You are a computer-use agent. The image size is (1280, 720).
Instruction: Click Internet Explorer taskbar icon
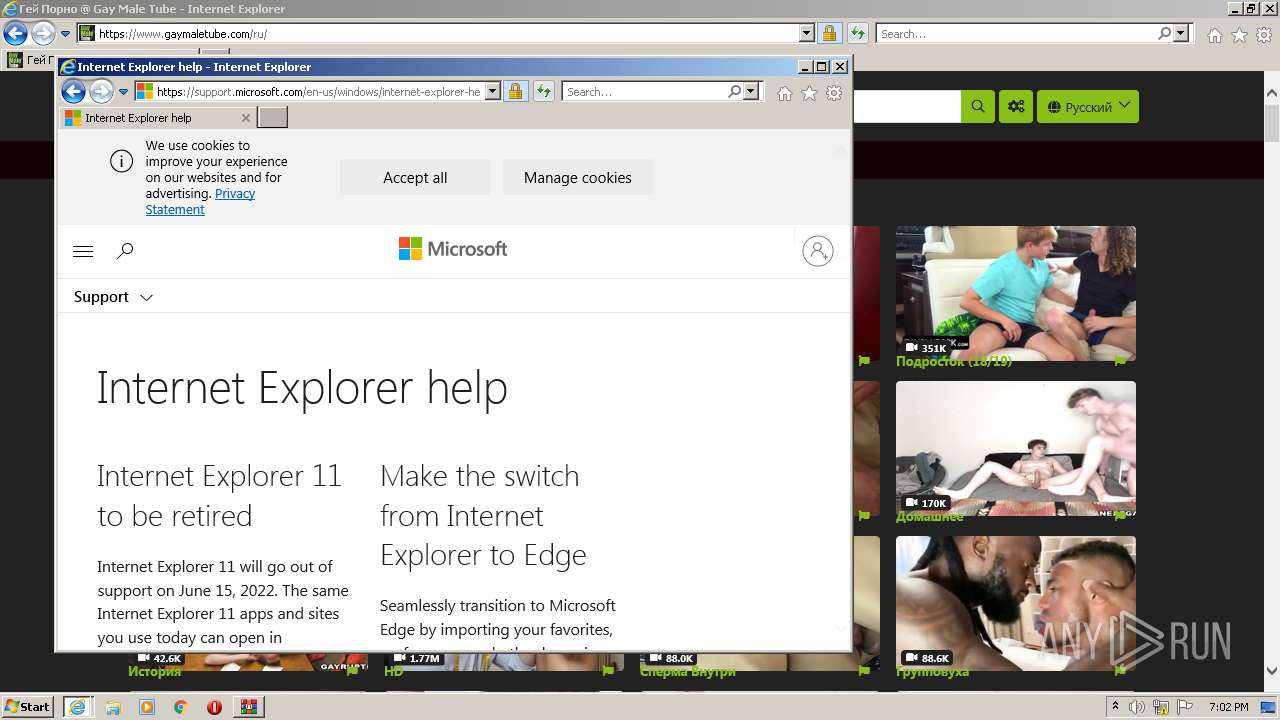78,707
